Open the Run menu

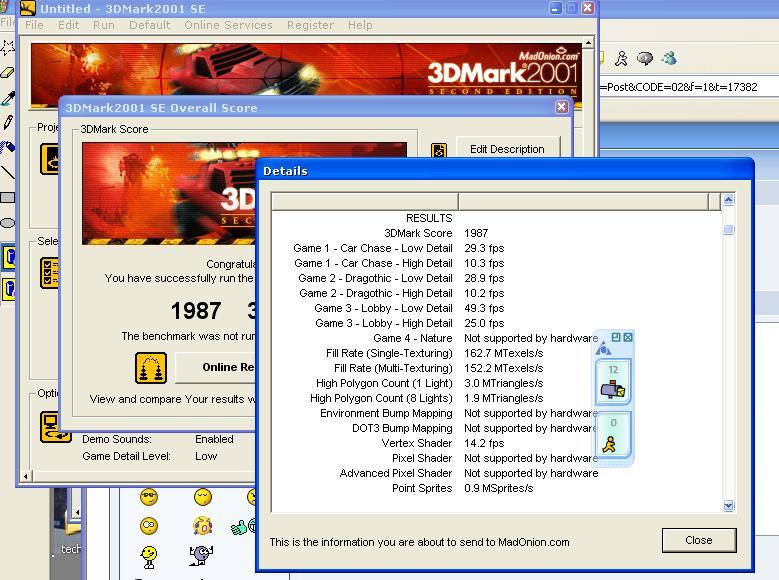point(104,25)
